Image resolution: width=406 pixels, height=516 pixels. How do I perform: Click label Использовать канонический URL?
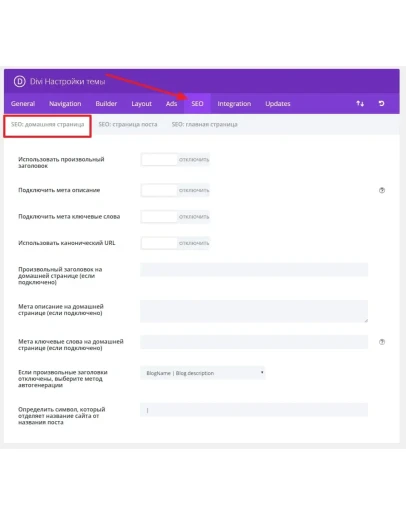point(67,243)
